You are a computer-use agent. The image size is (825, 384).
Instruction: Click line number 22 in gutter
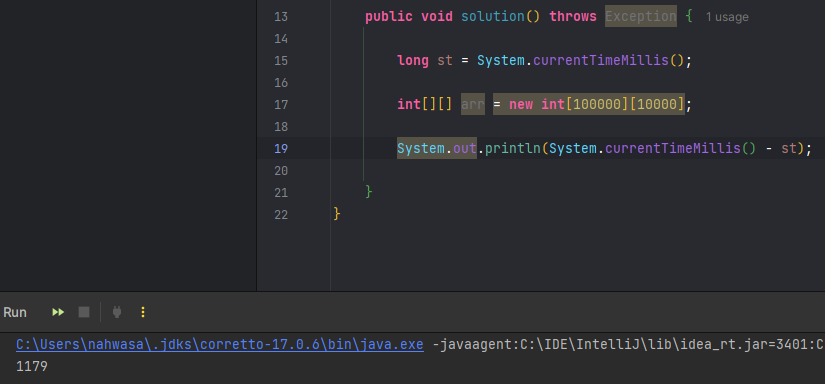coord(280,215)
